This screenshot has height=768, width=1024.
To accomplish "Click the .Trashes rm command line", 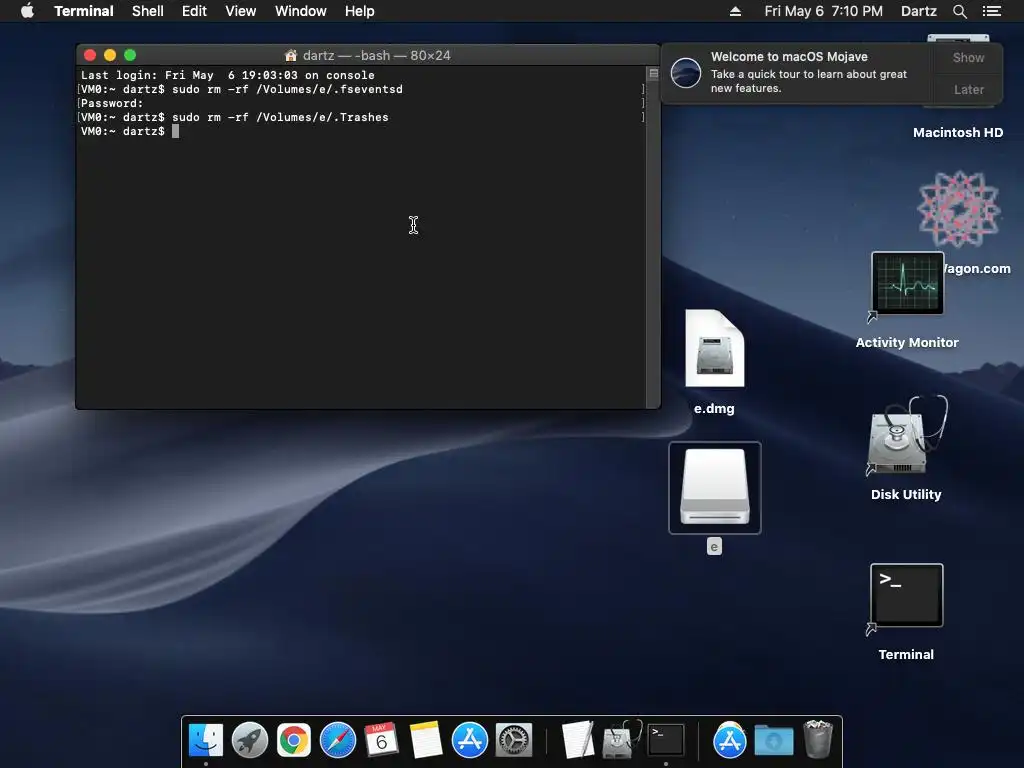I will (x=234, y=118).
